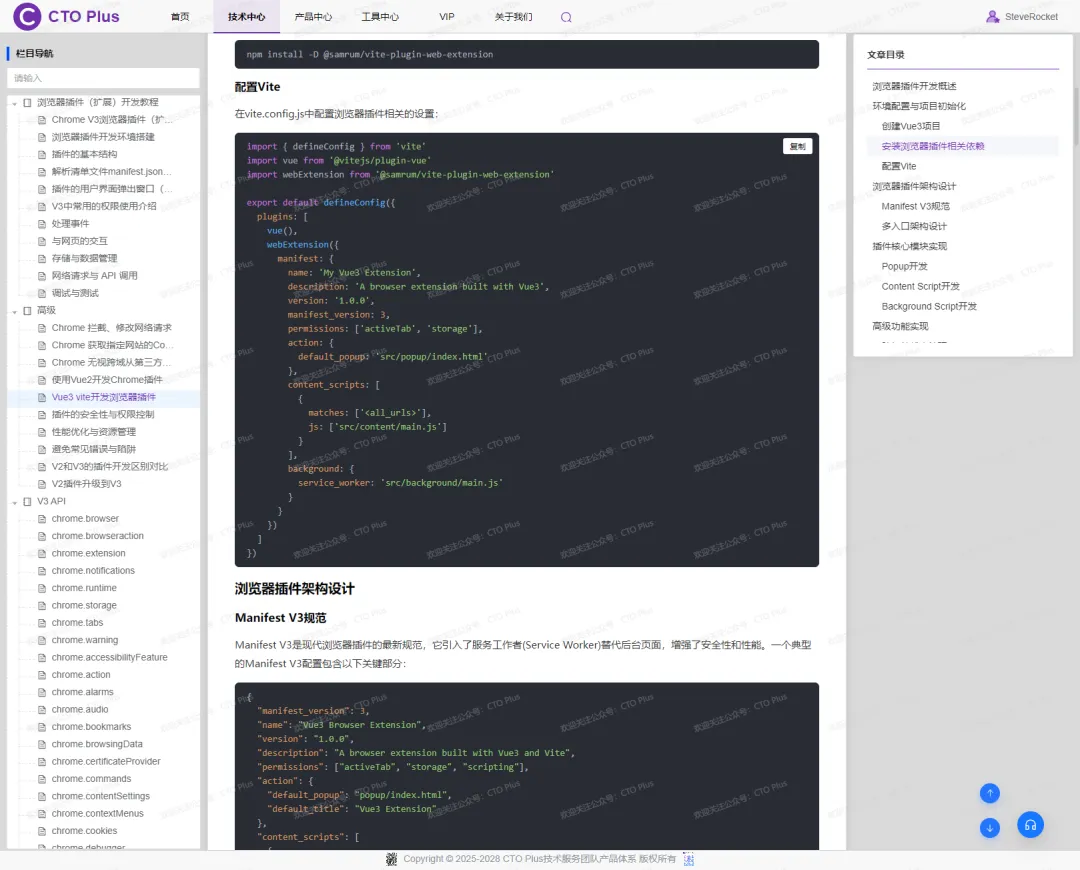Open chrome.action tree item

[x=81, y=675]
